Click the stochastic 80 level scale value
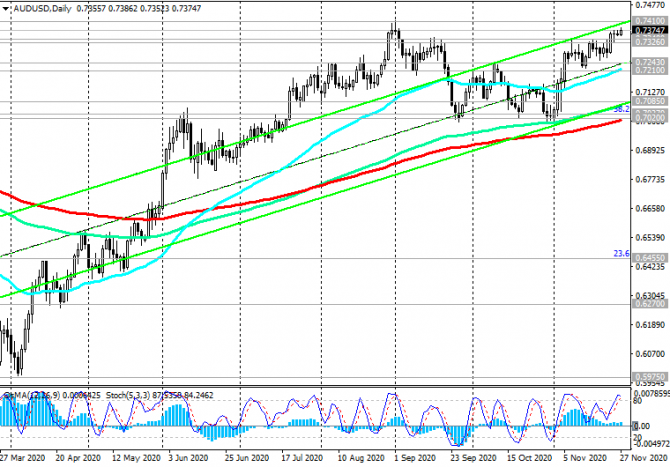 tap(638, 401)
